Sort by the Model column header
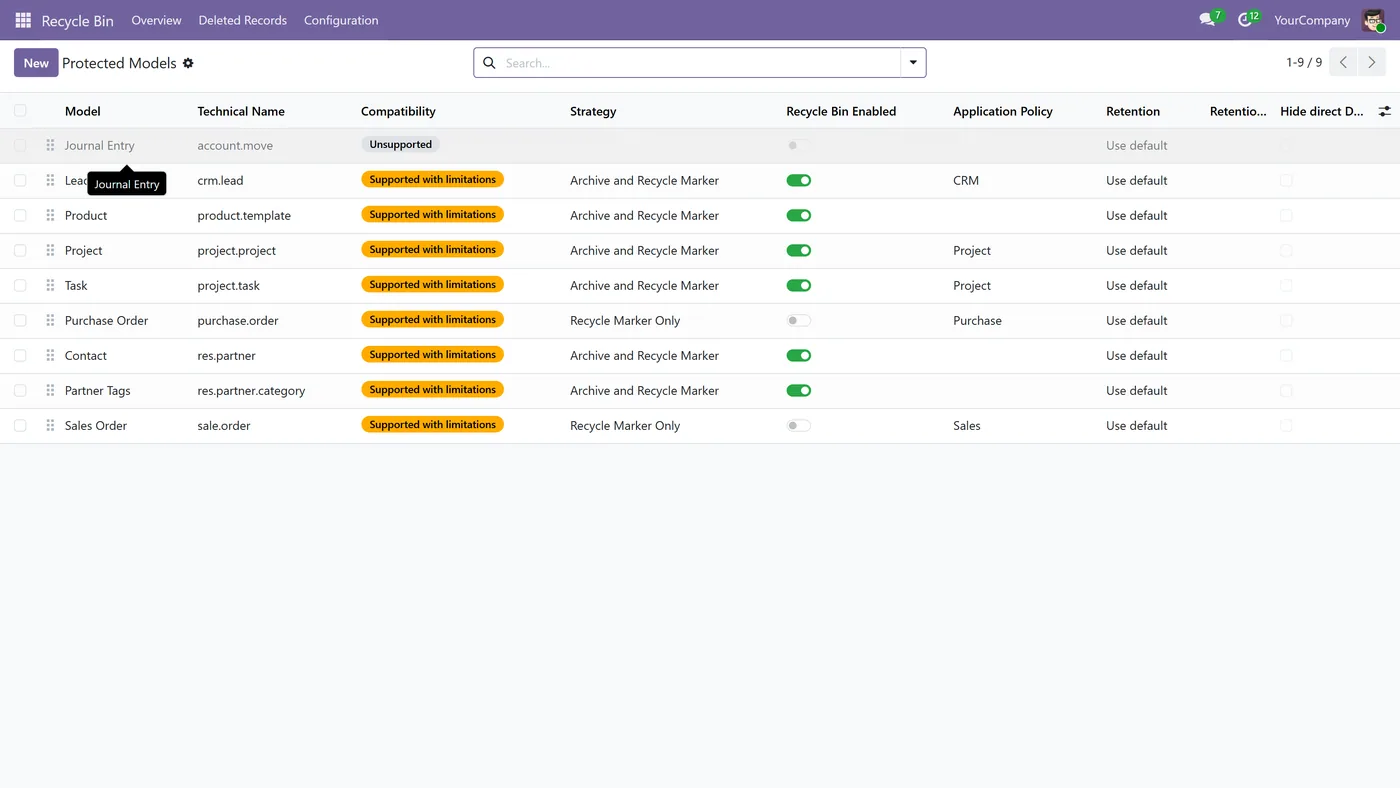 [x=83, y=111]
